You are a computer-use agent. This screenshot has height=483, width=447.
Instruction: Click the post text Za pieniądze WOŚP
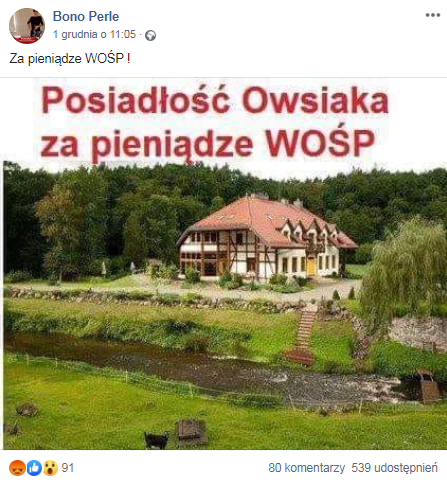point(69,58)
